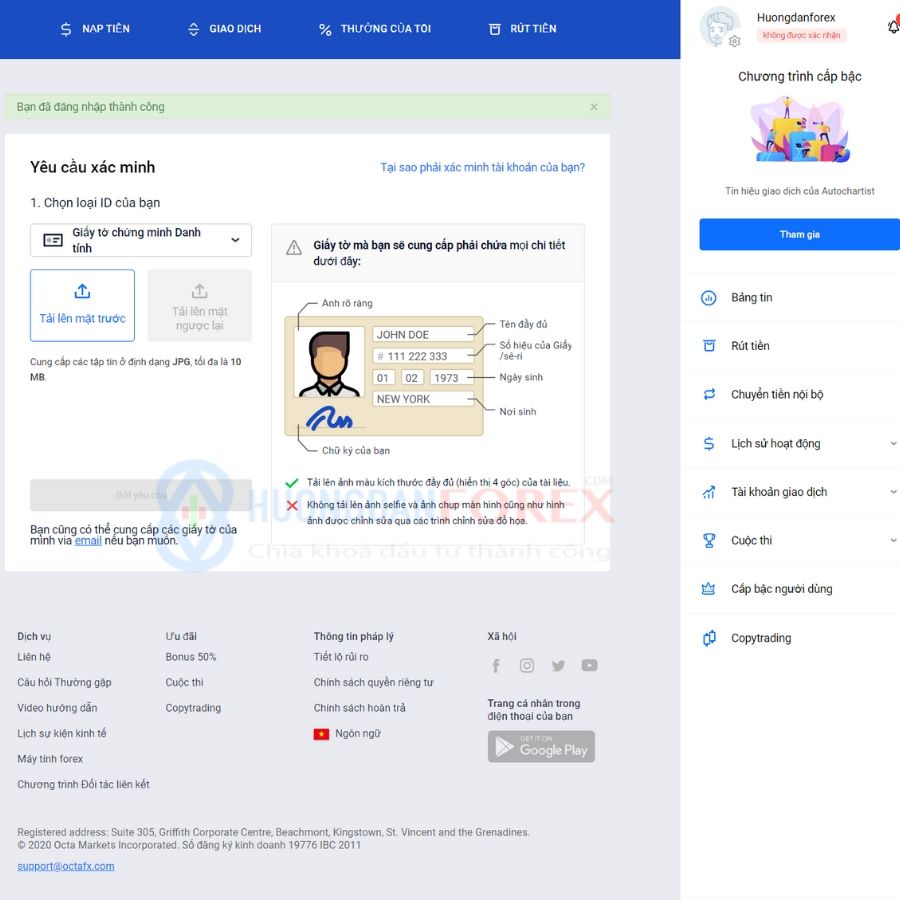The width and height of the screenshot is (900, 900).
Task: Click the Bảng tin chart icon
Action: [x=709, y=298]
